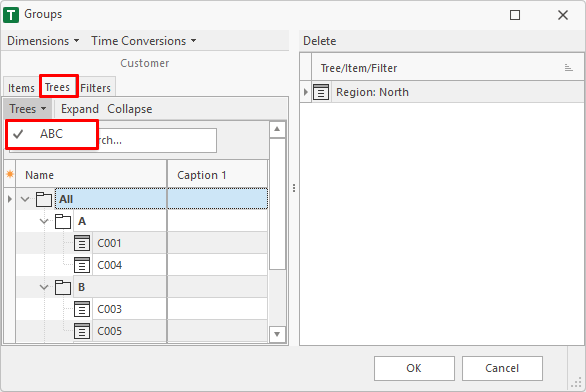Click the tree scrollbar down arrow

pyautogui.click(x=277, y=334)
